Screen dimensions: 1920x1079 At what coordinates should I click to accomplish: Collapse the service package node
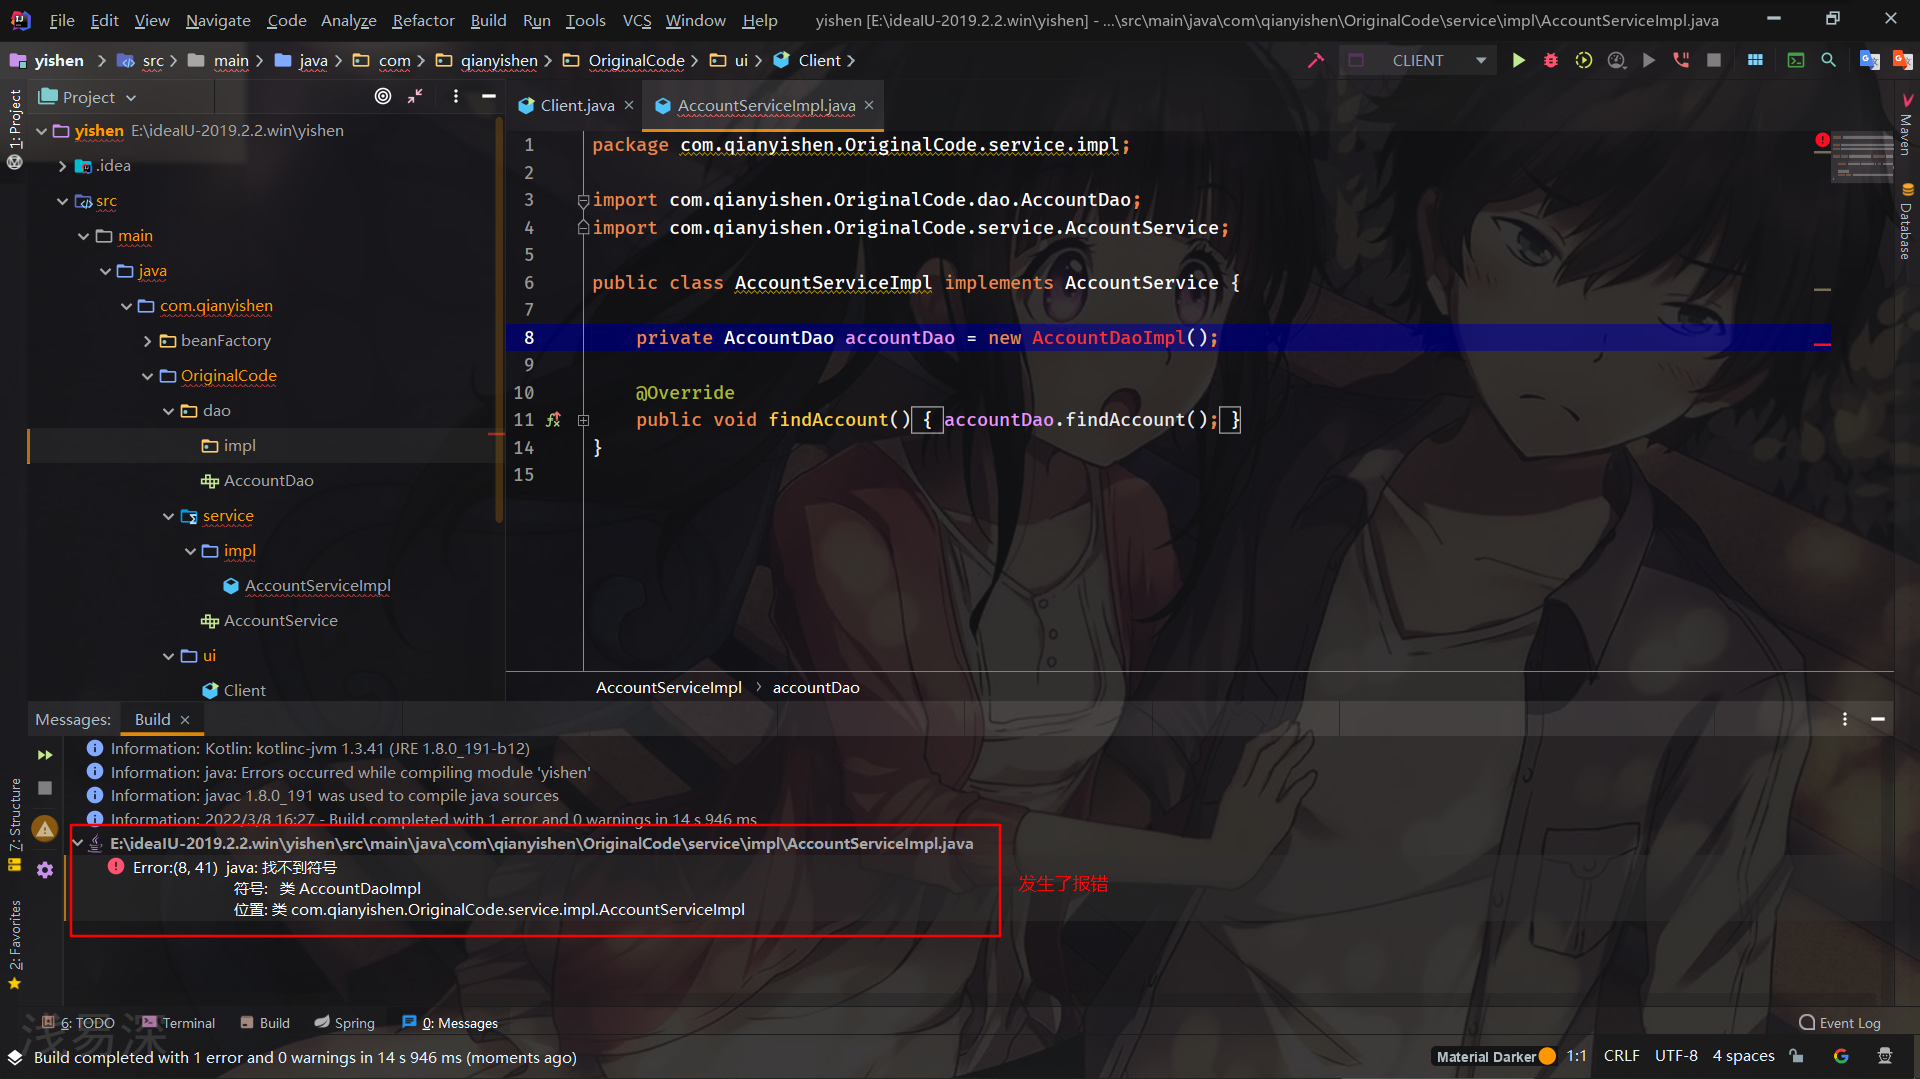pyautogui.click(x=168, y=516)
